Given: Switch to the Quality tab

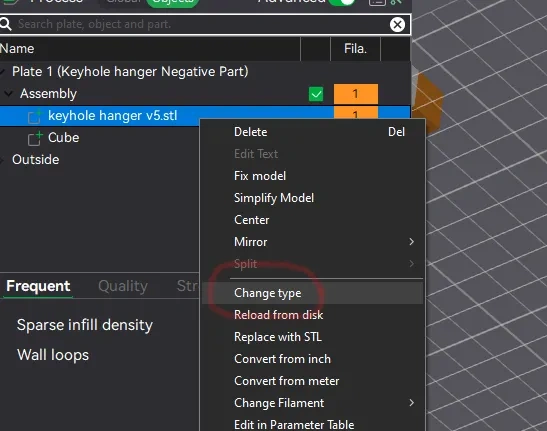Looking at the screenshot, I should tap(123, 286).
